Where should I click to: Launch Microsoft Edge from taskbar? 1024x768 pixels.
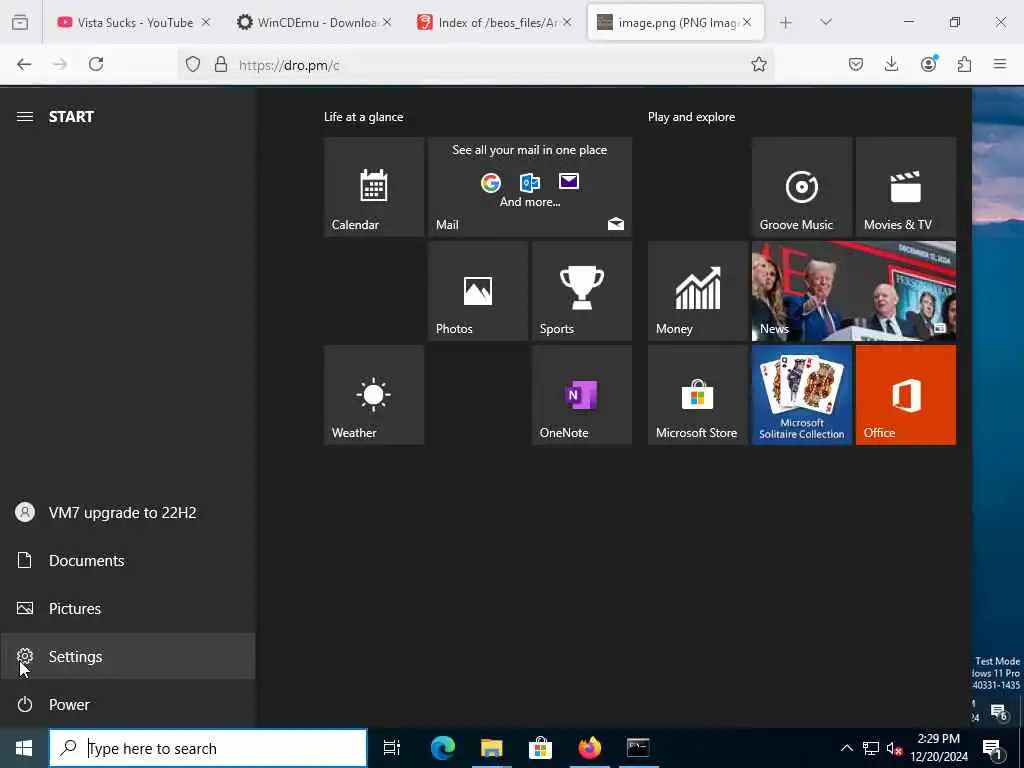click(x=442, y=748)
